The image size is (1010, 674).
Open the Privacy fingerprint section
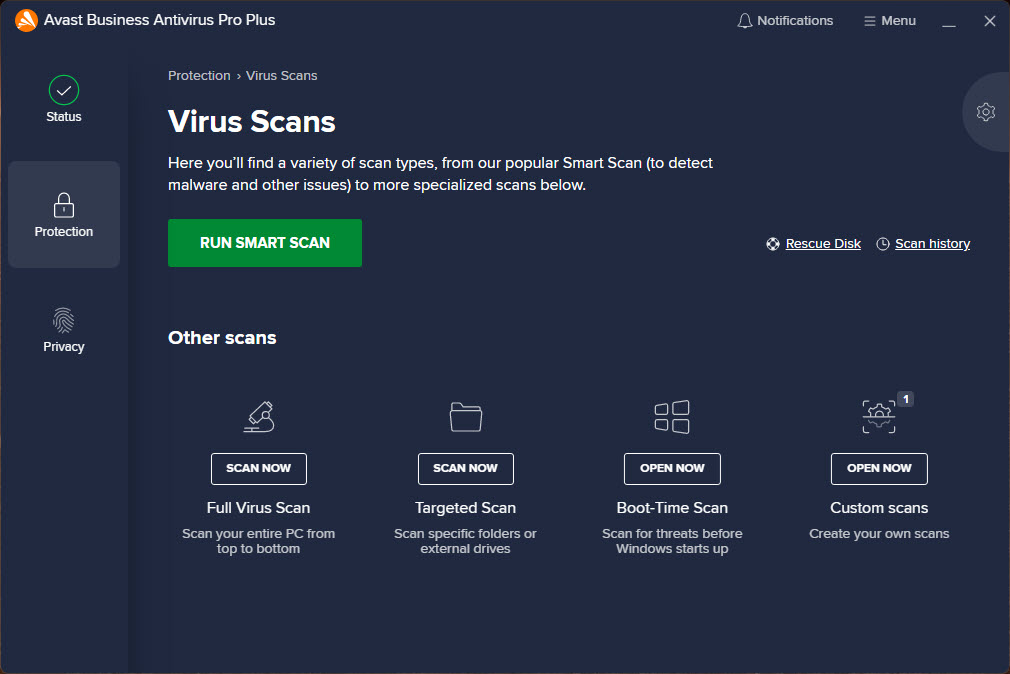click(64, 321)
